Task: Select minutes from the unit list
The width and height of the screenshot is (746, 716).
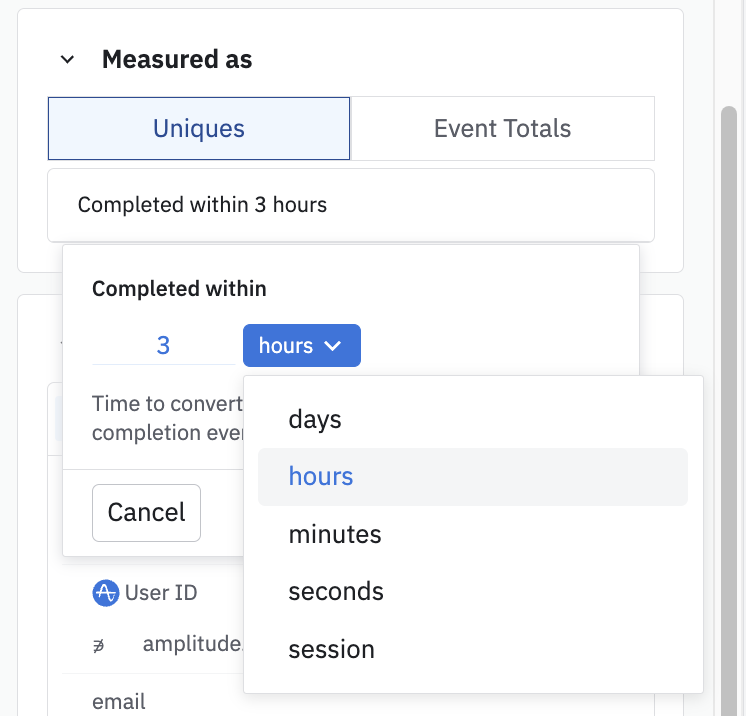Action: 335,534
